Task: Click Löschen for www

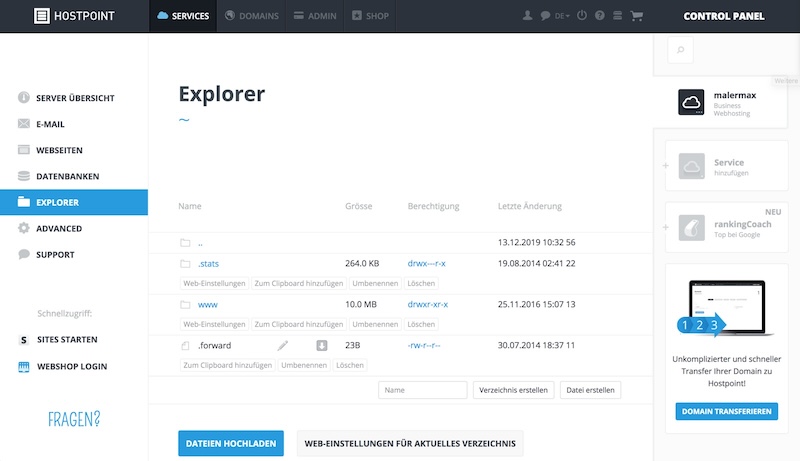Action: coord(421,324)
